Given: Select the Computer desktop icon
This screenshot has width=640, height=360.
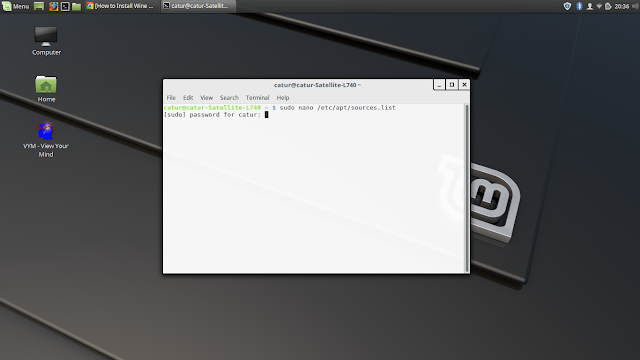Looking at the screenshot, I should (46, 41).
